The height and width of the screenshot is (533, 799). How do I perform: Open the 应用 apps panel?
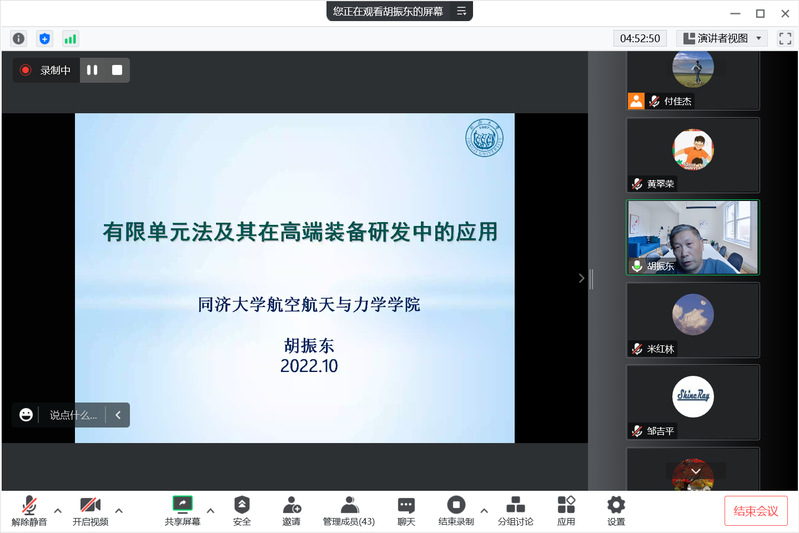566,510
